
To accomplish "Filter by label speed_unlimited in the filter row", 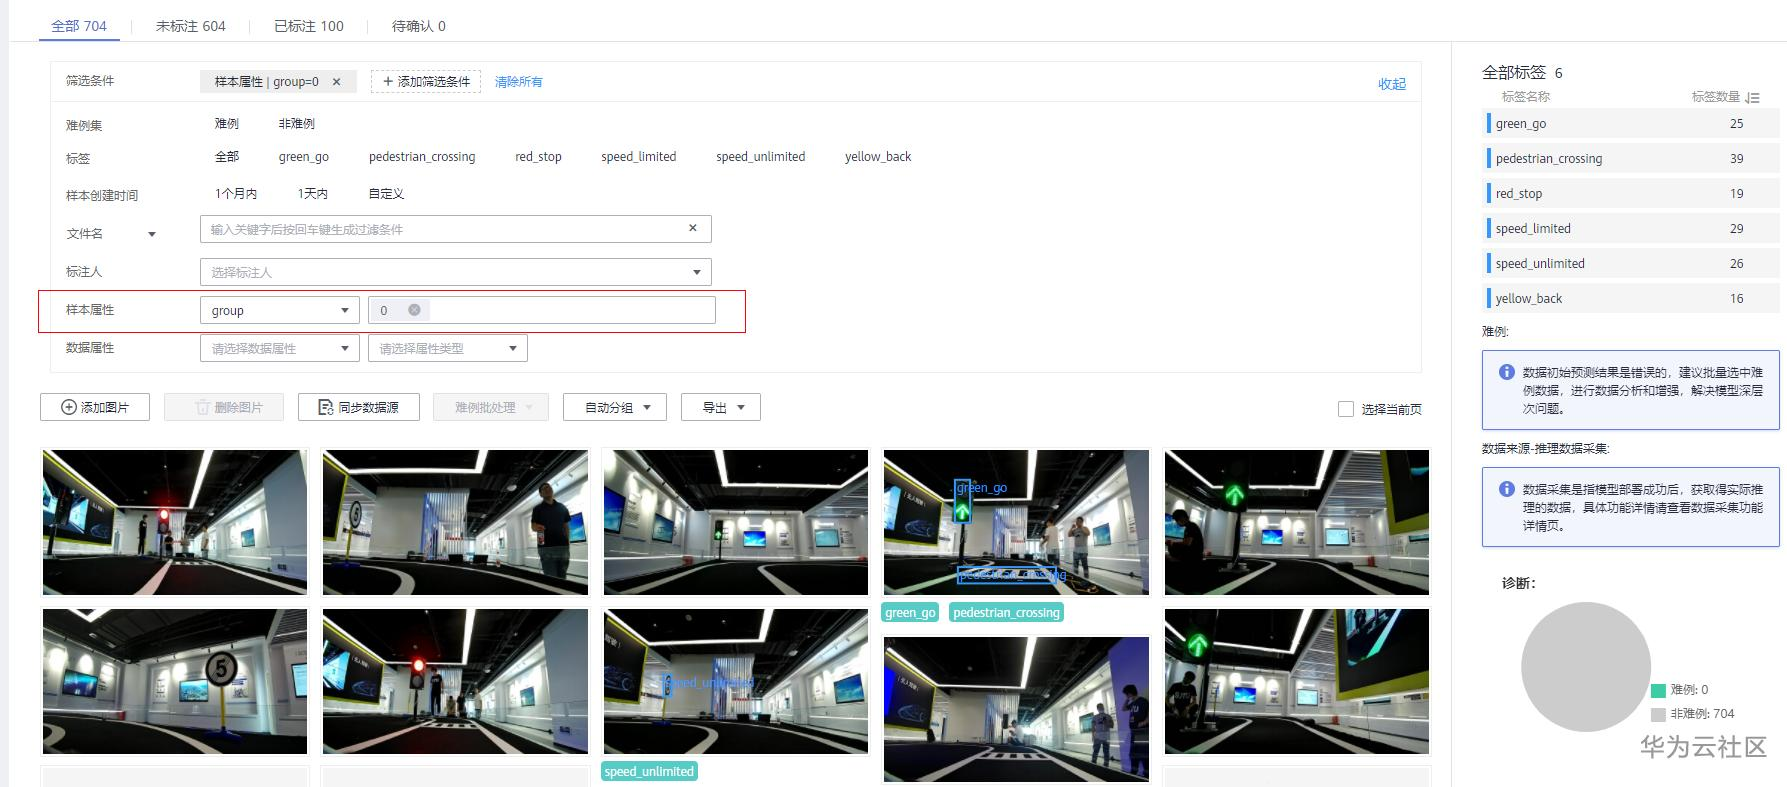I will click(760, 157).
